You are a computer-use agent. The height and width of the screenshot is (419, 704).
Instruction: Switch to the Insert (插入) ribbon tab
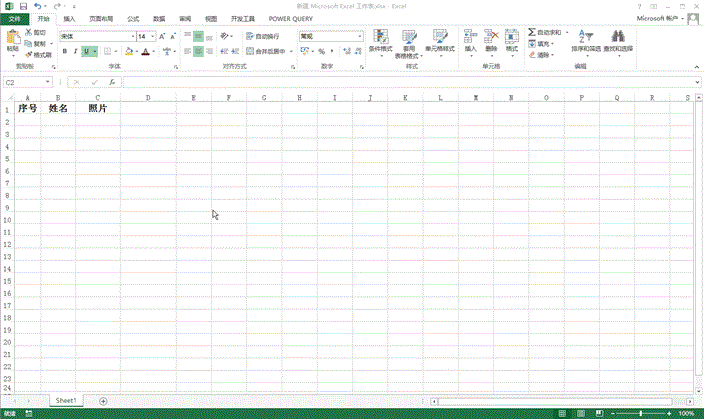tap(68, 18)
